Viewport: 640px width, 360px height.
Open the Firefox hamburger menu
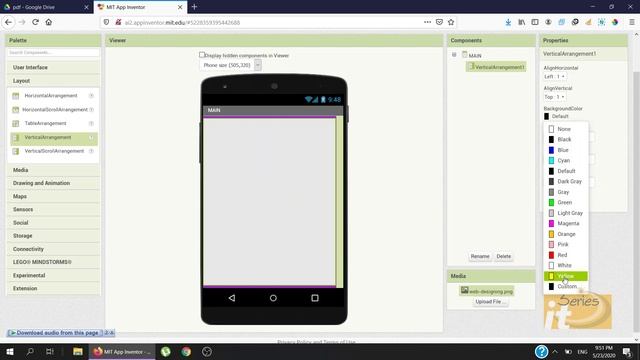pos(632,22)
